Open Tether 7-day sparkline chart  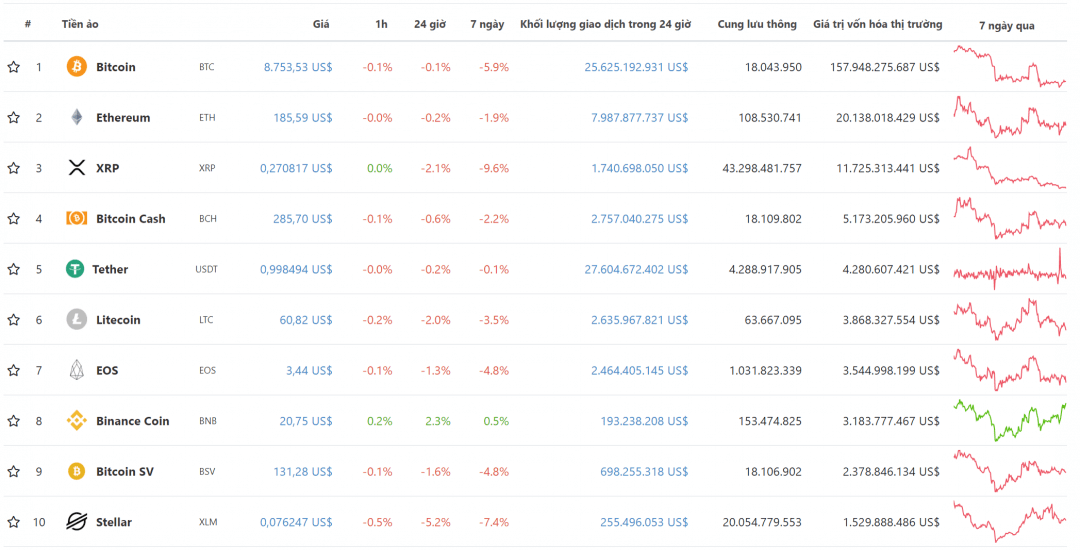point(1009,268)
